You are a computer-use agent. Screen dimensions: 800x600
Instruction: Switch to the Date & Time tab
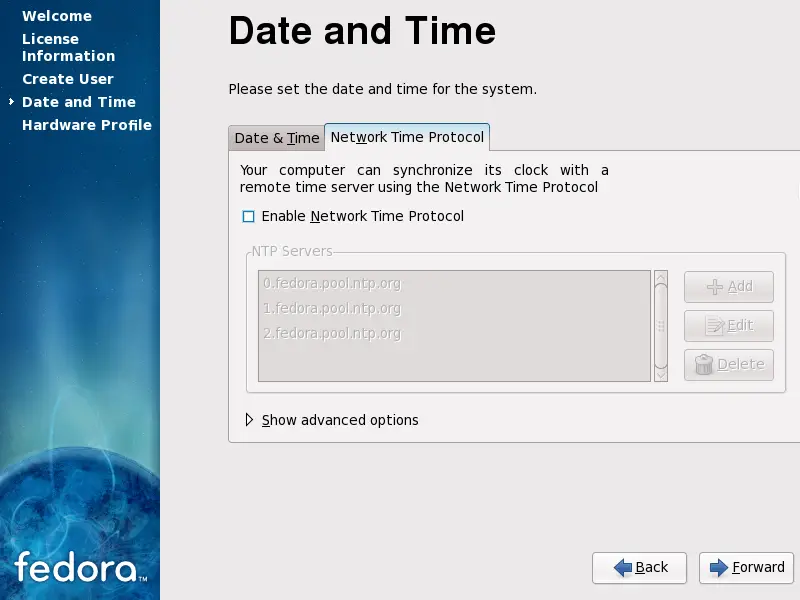(x=276, y=138)
